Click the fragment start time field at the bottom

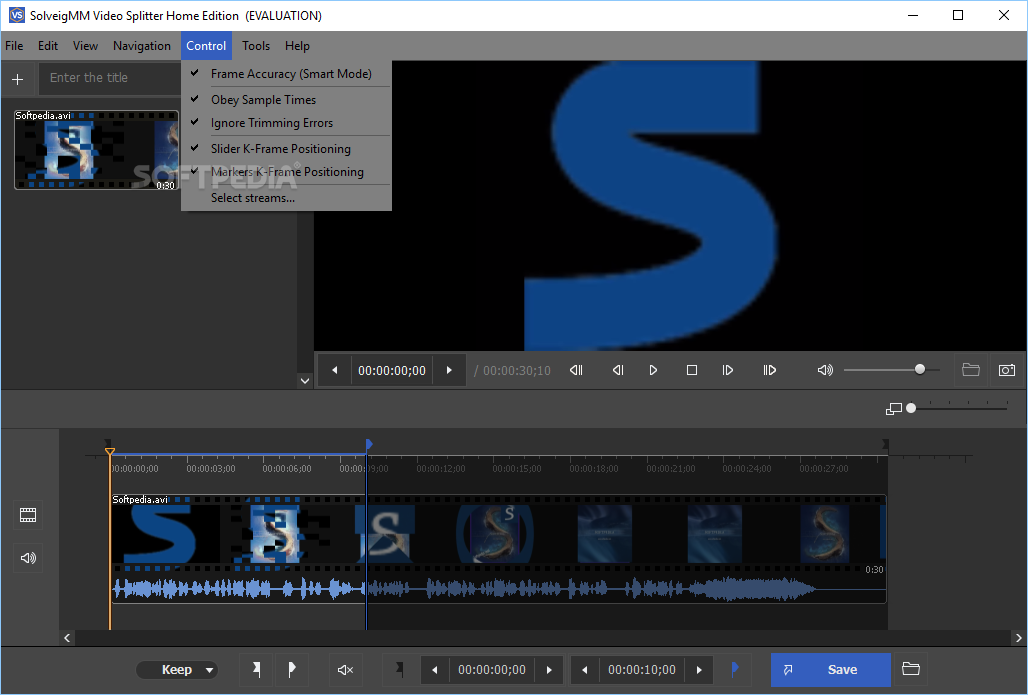[492, 670]
